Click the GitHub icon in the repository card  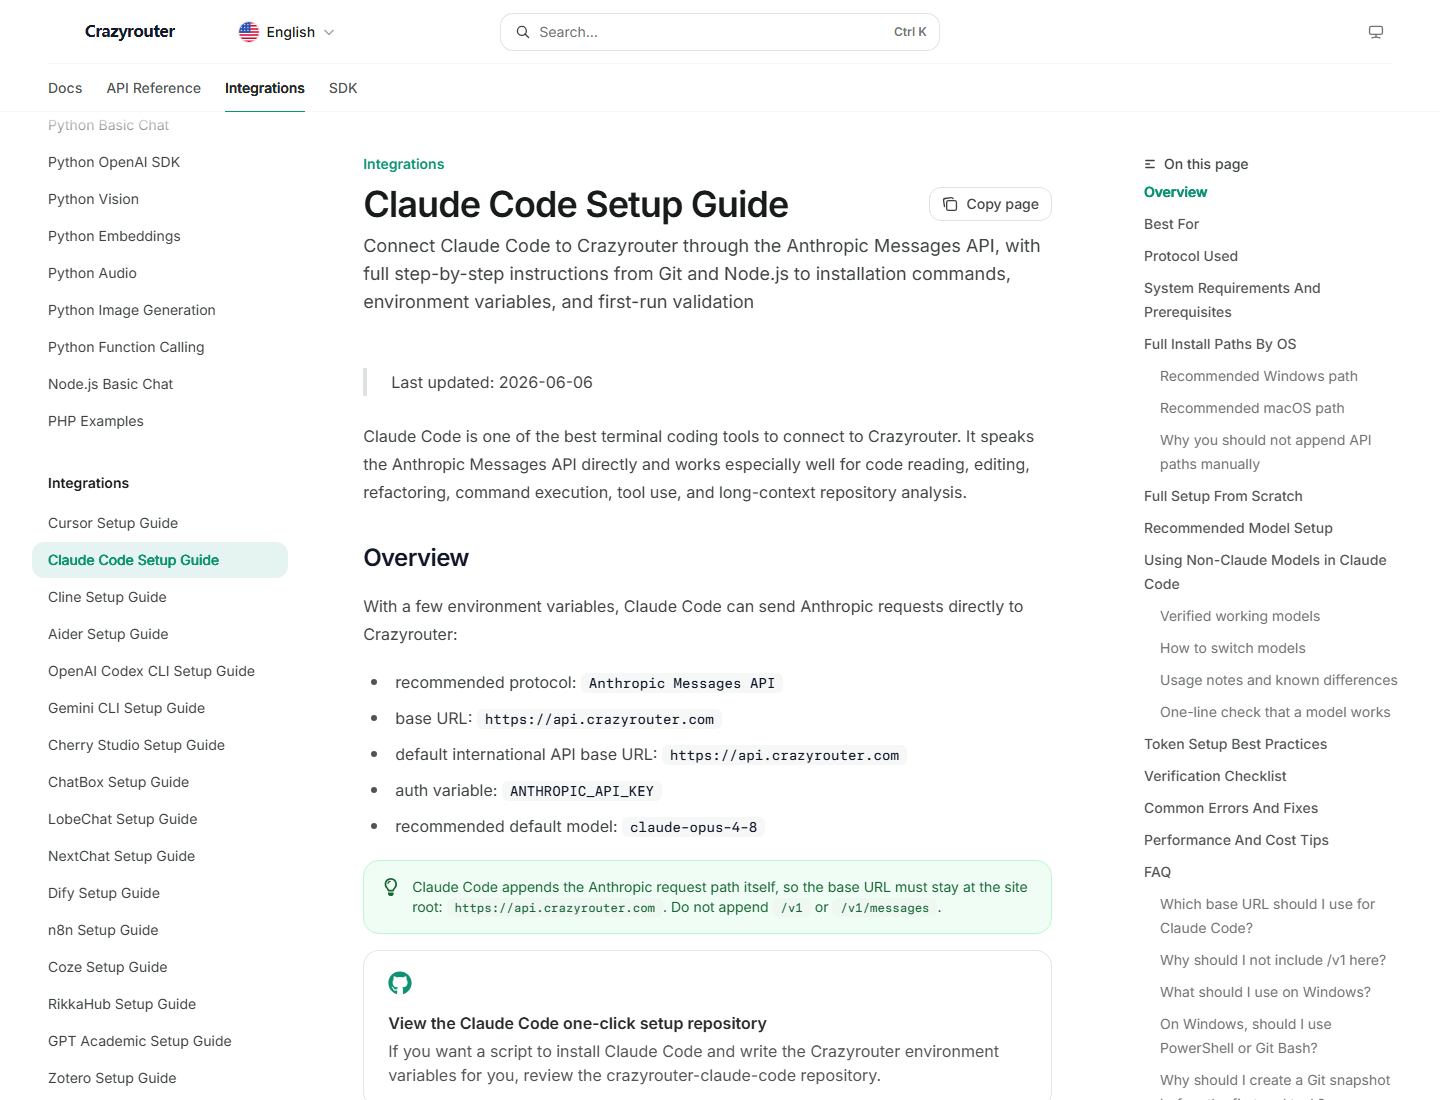(400, 983)
